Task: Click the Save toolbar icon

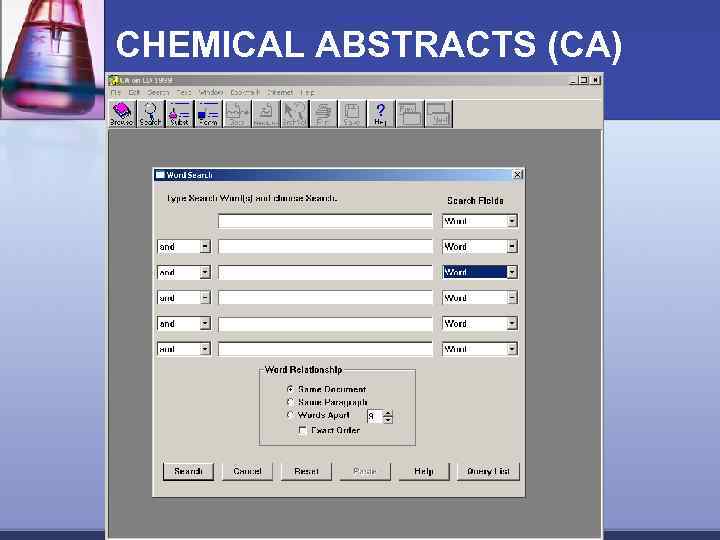Action: 352,114
